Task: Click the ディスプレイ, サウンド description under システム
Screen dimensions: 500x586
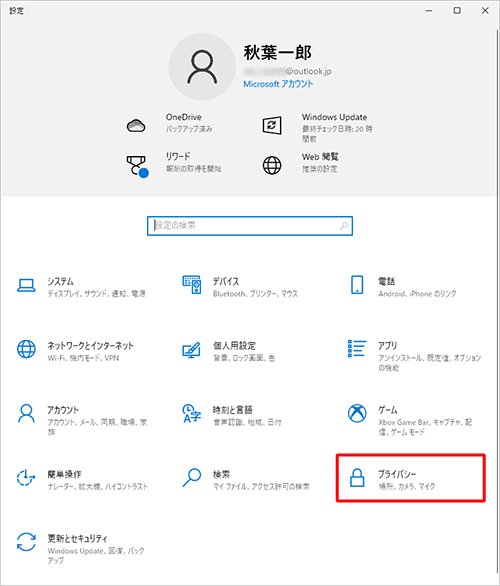Action: [x=96, y=294]
